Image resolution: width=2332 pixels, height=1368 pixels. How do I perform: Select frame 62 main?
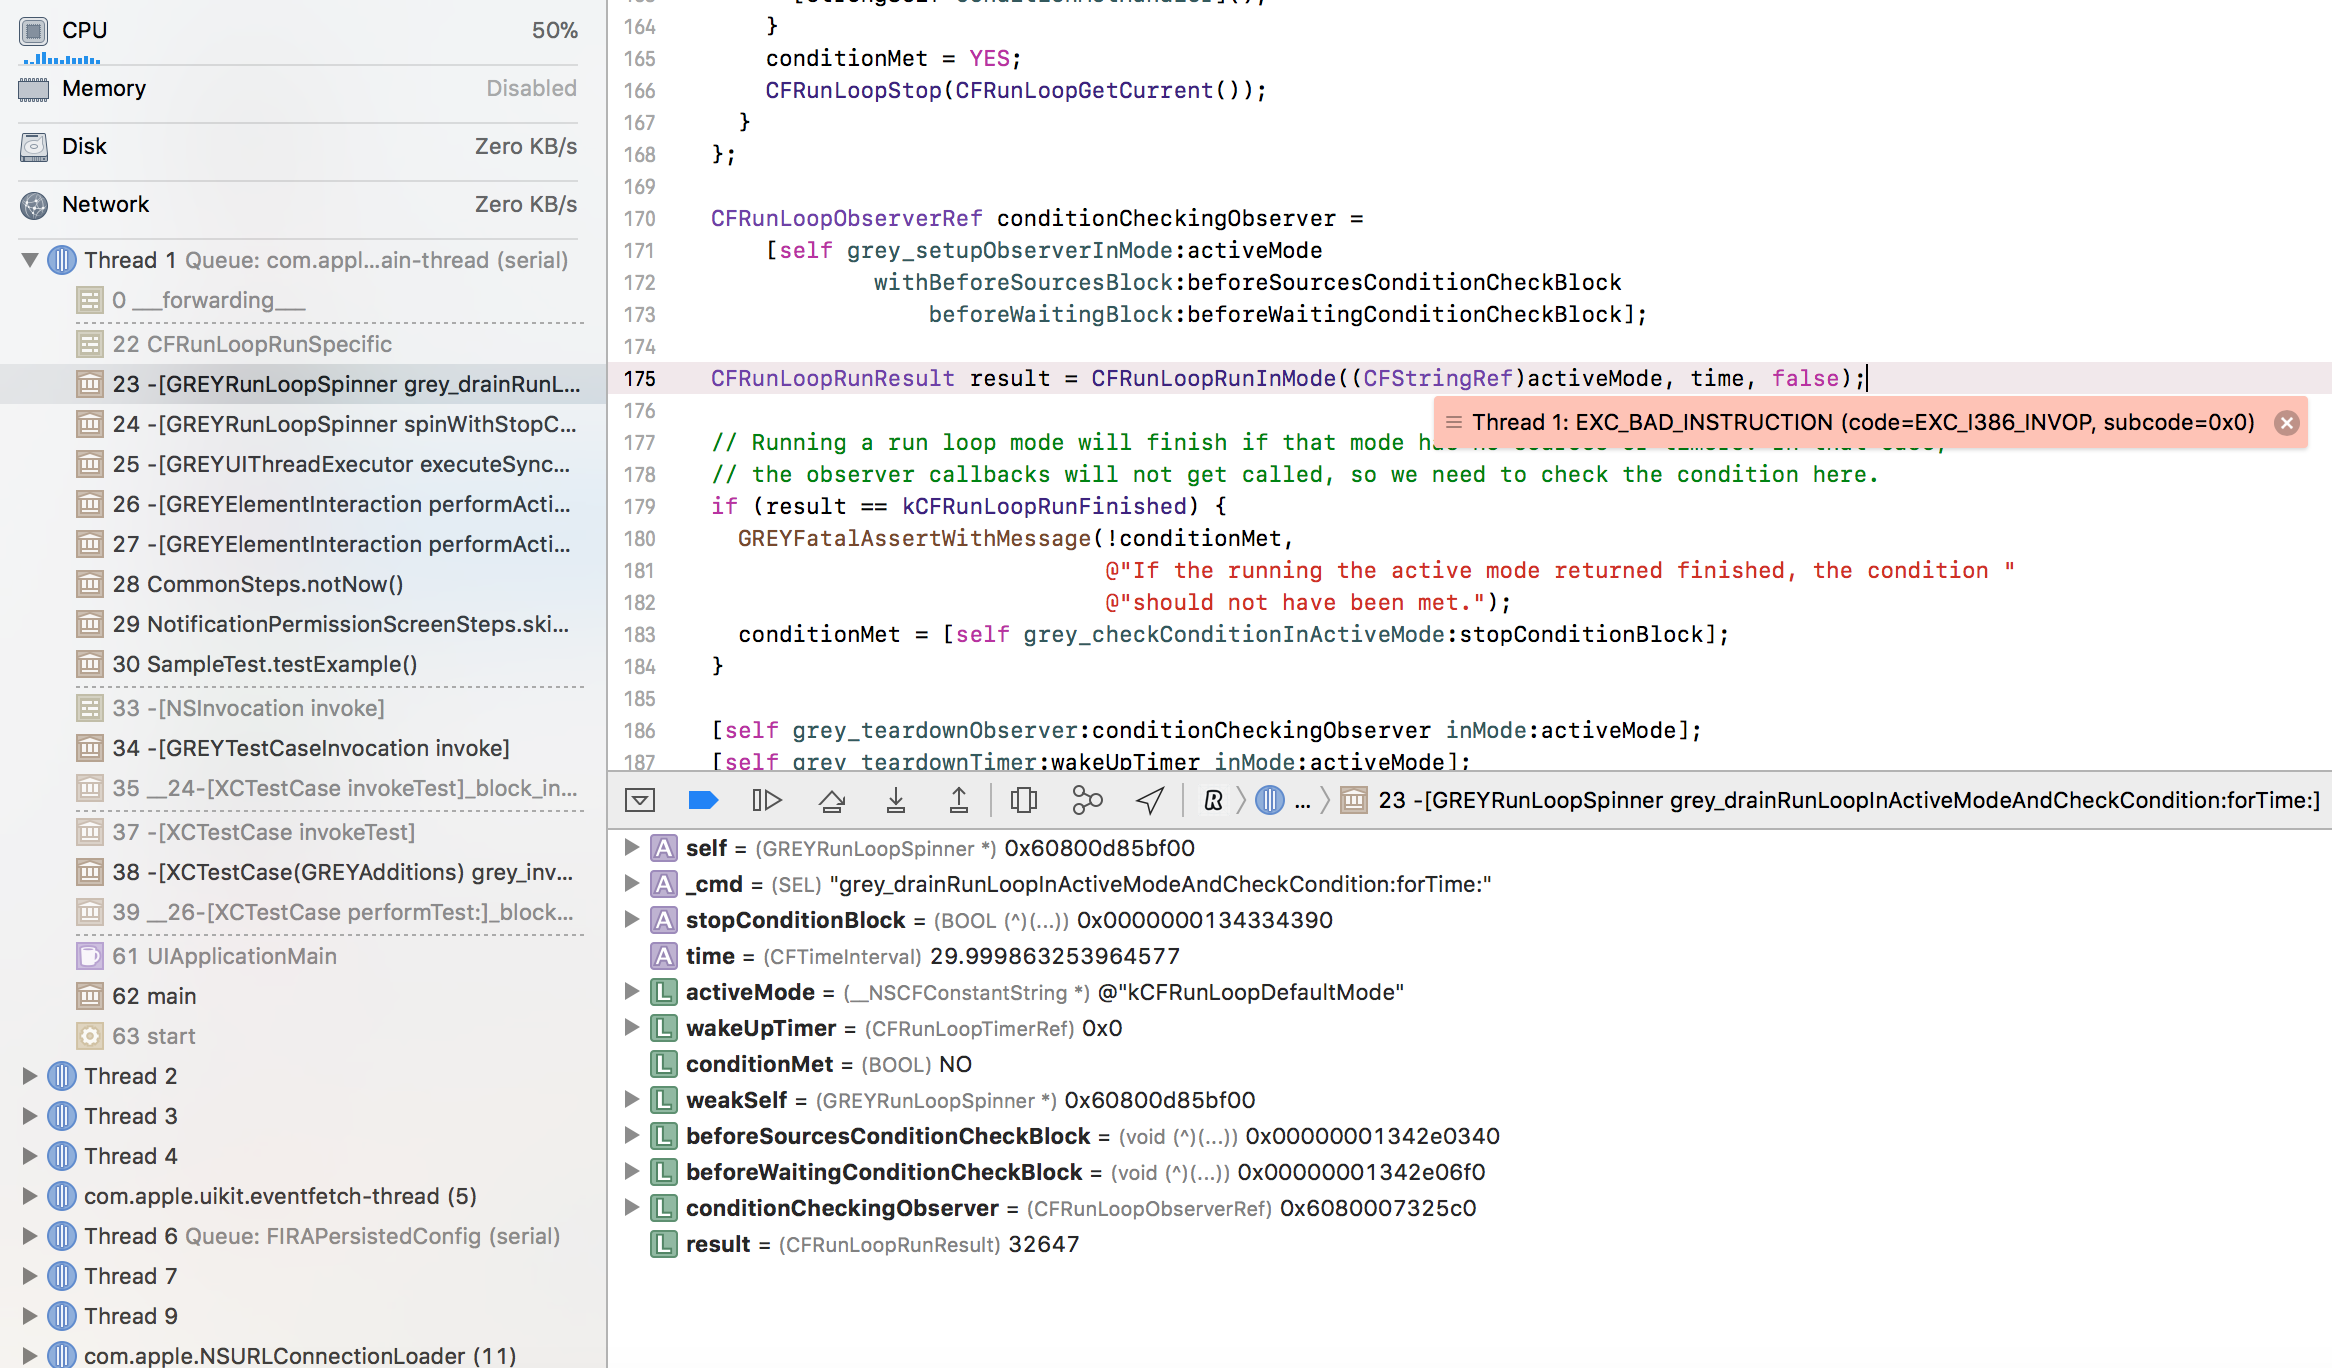pyautogui.click(x=303, y=996)
